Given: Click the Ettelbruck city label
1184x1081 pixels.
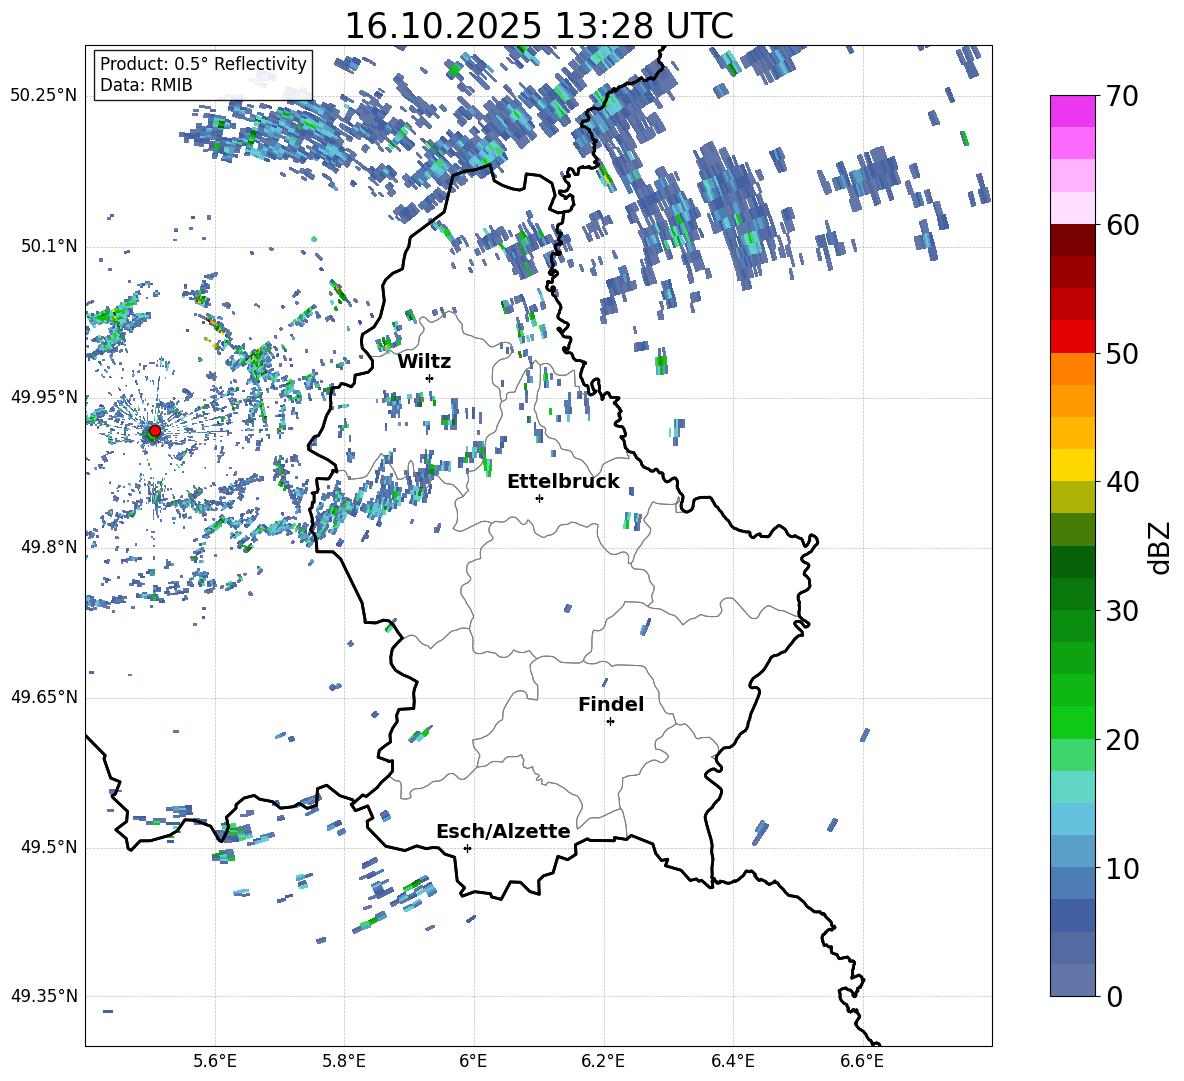Looking at the screenshot, I should point(563,481).
